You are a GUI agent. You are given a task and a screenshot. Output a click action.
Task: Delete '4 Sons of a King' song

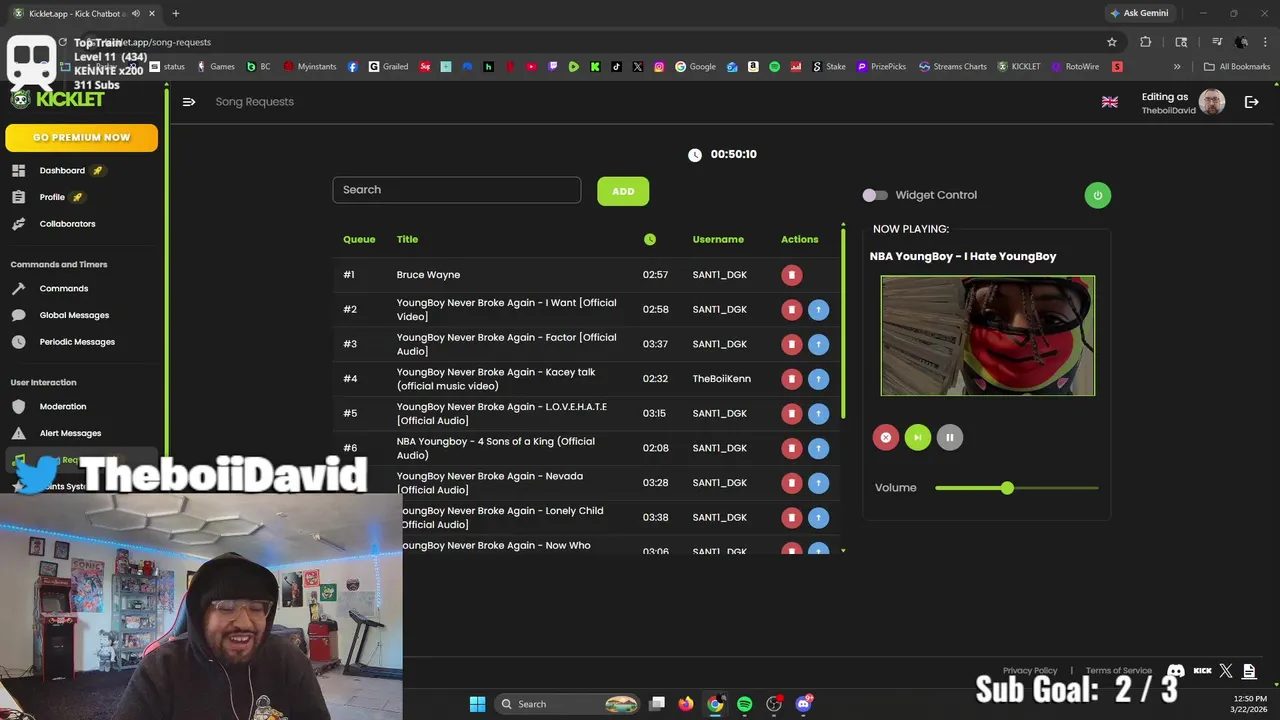click(x=791, y=448)
